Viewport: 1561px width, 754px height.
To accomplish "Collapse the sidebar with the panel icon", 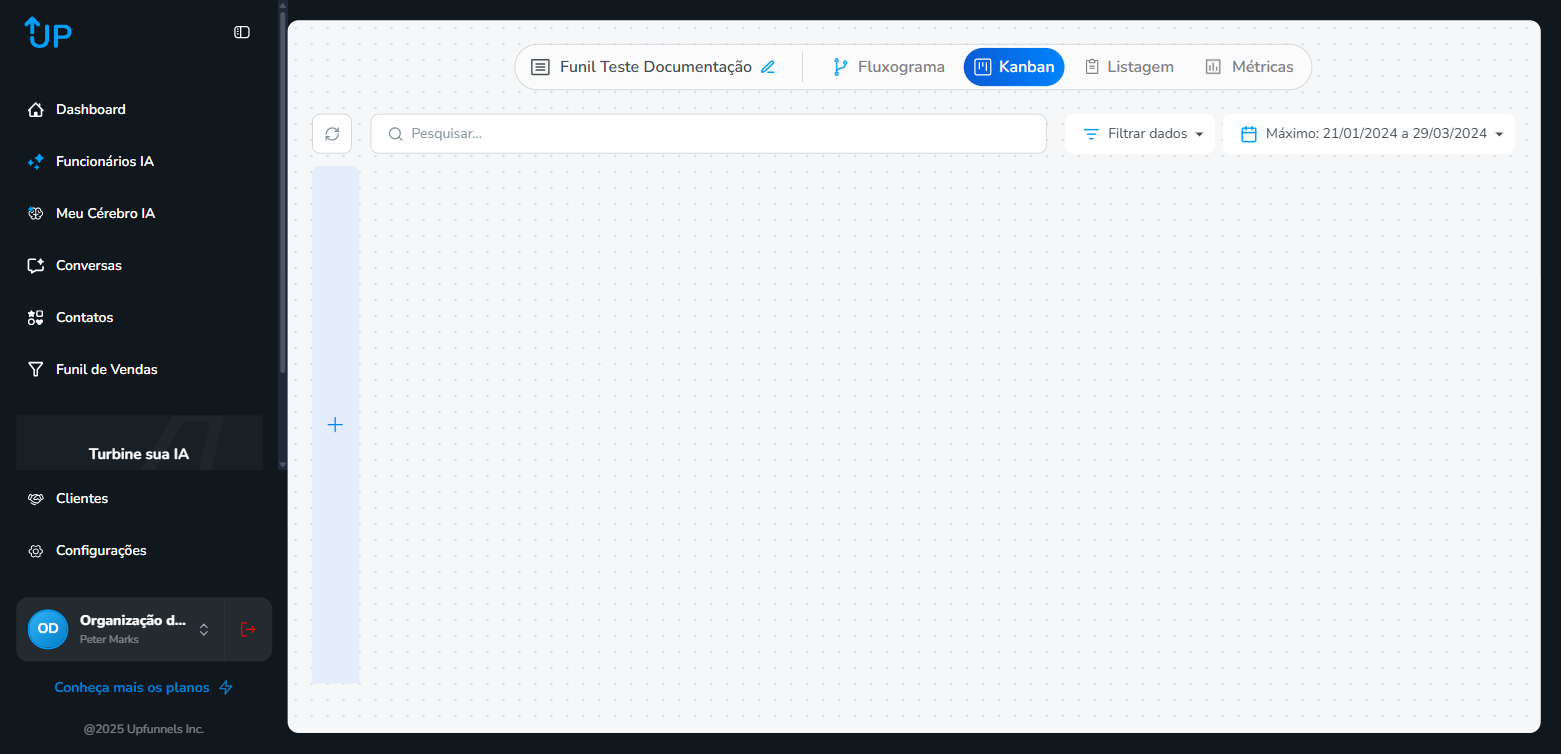I will click(242, 32).
